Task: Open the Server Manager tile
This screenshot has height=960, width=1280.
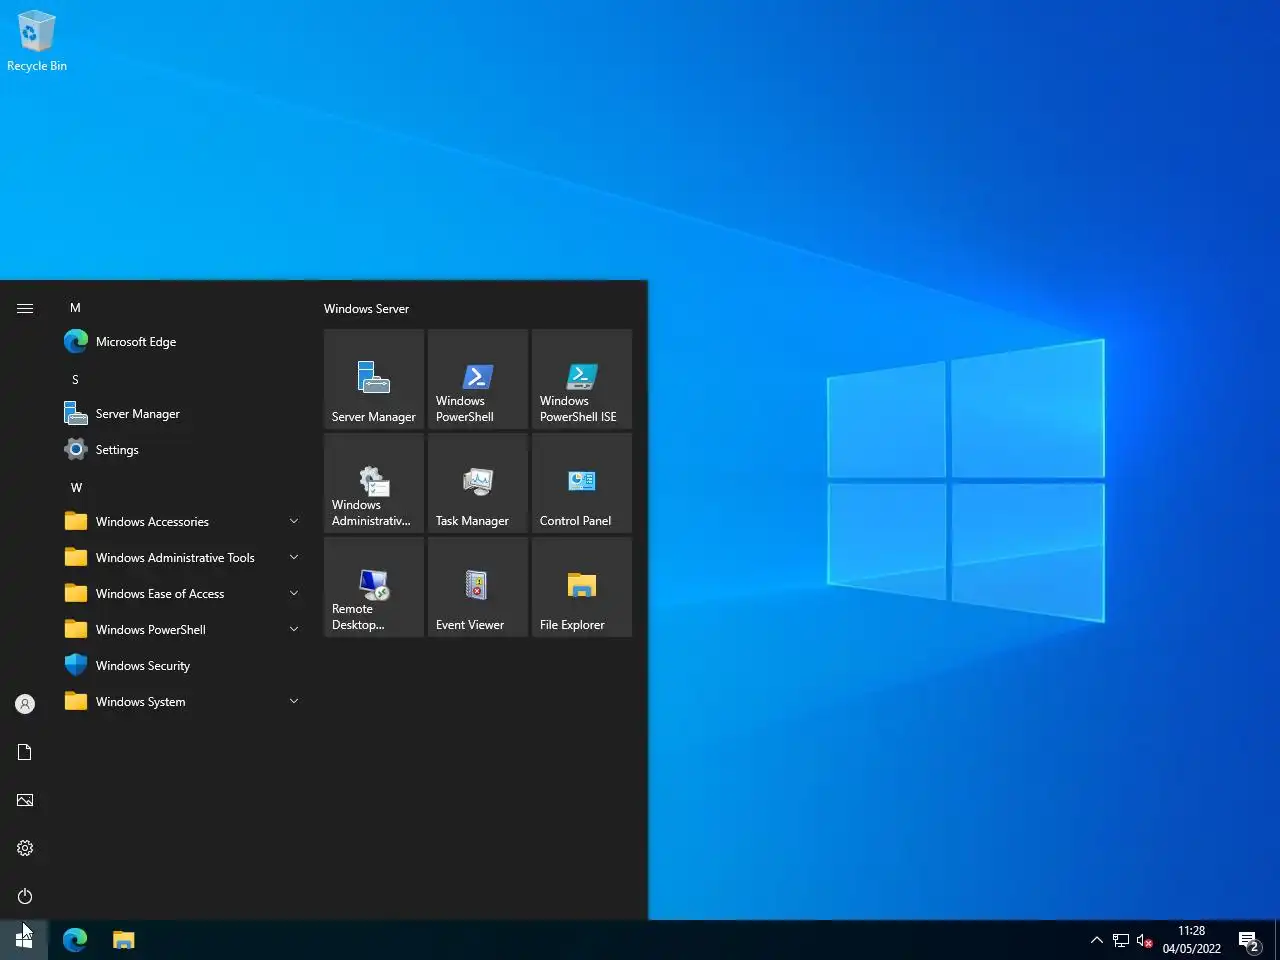Action: click(x=374, y=379)
